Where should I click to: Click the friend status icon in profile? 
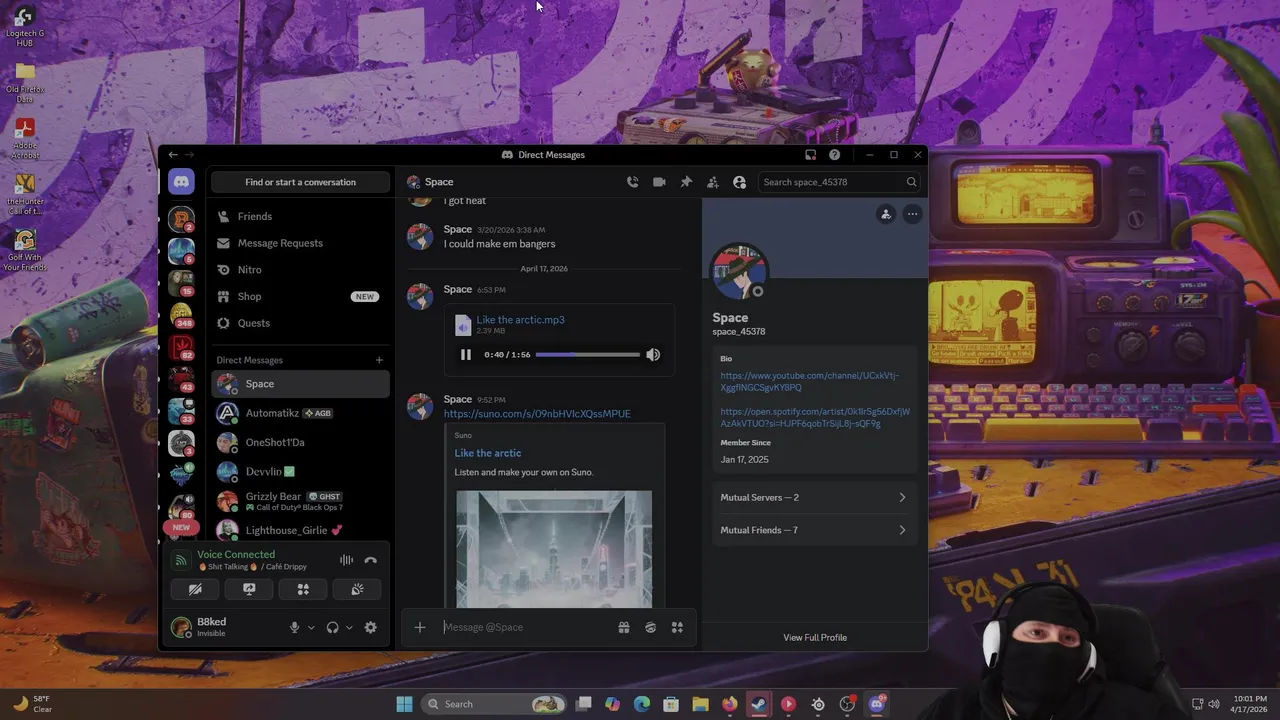coord(886,214)
